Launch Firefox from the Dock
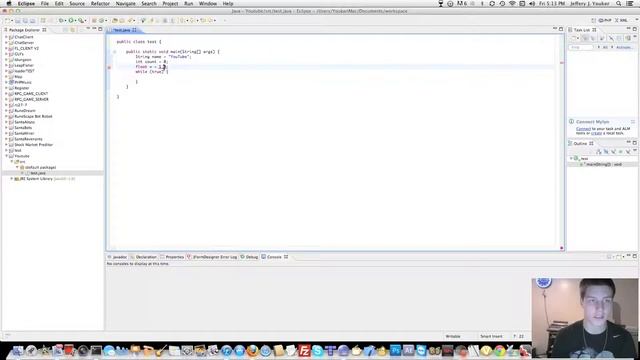Viewport: 640px width, 360px height. click(x=252, y=350)
